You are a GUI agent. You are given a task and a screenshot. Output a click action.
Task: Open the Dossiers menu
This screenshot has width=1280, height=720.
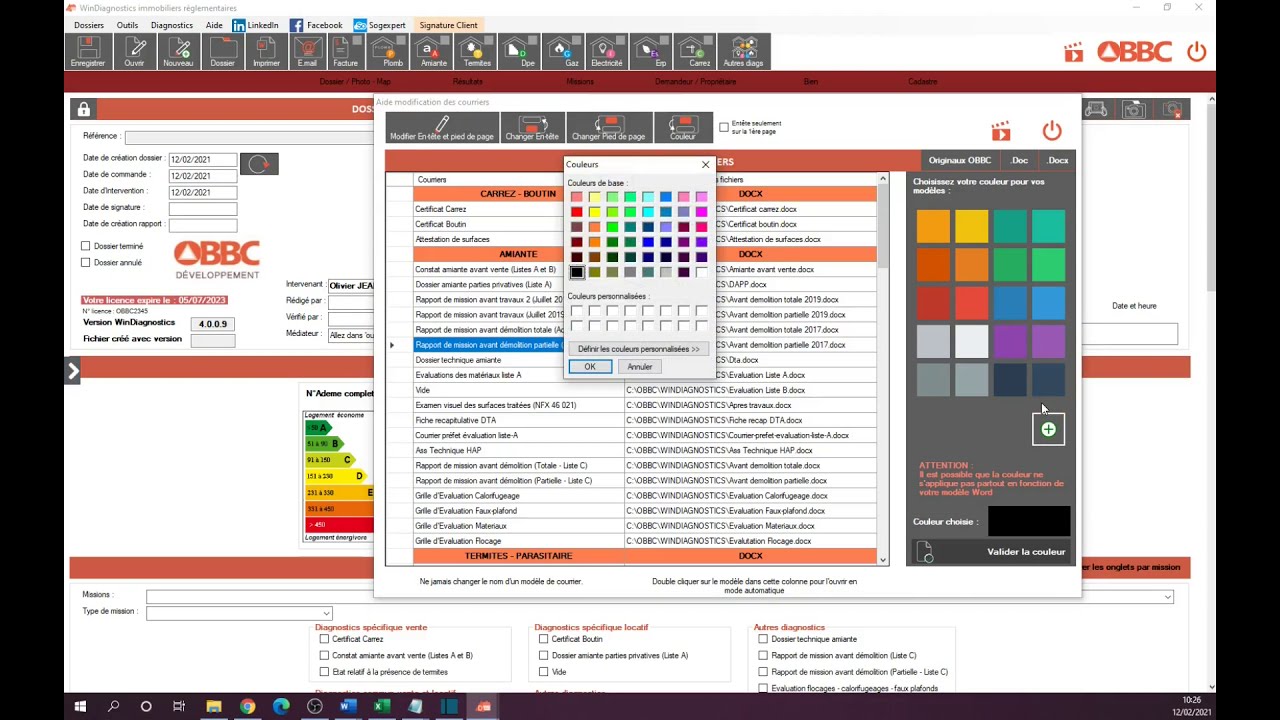pos(89,25)
